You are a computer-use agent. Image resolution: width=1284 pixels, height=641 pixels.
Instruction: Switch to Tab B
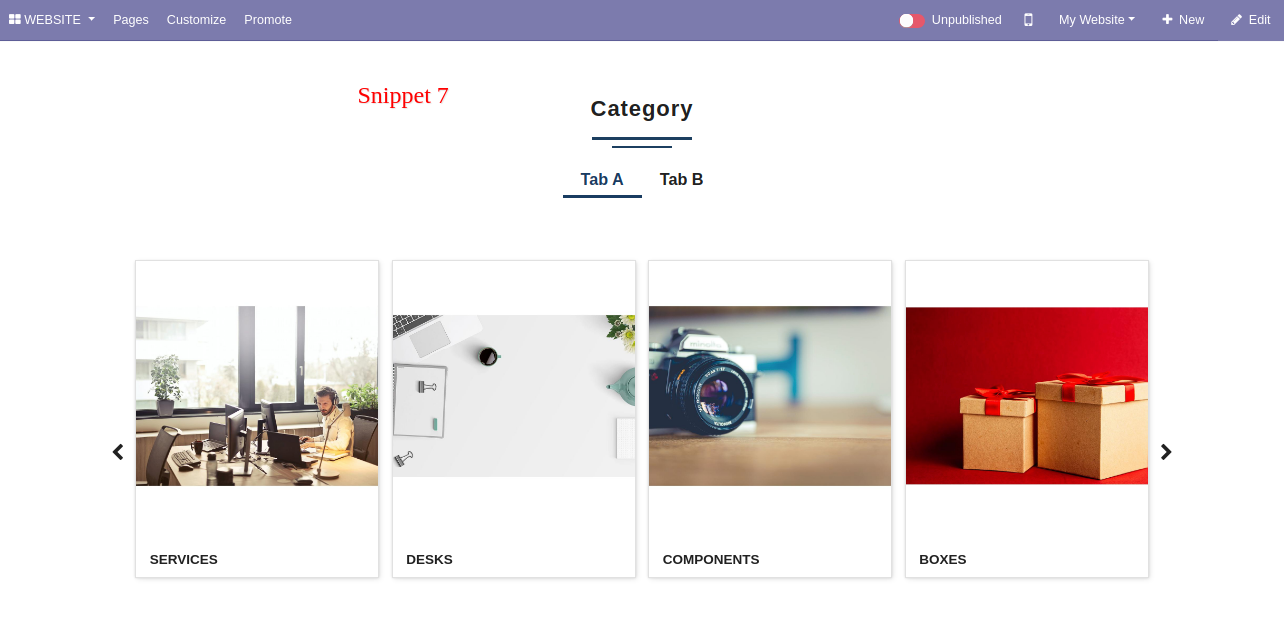682,180
